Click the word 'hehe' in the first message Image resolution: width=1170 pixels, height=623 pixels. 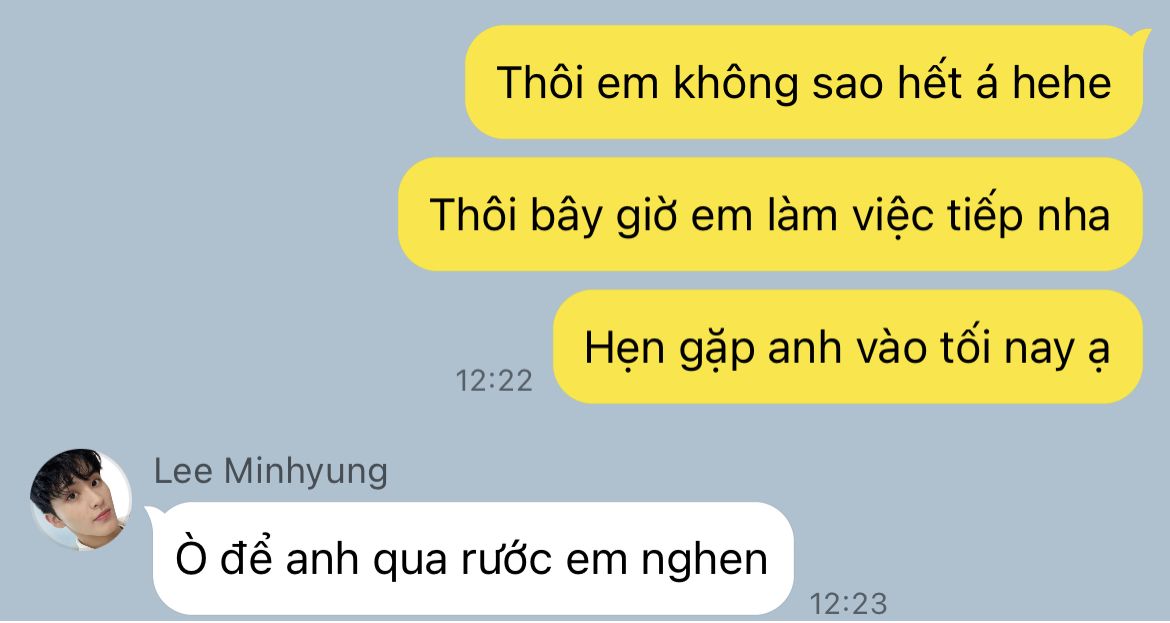[x=1061, y=82]
